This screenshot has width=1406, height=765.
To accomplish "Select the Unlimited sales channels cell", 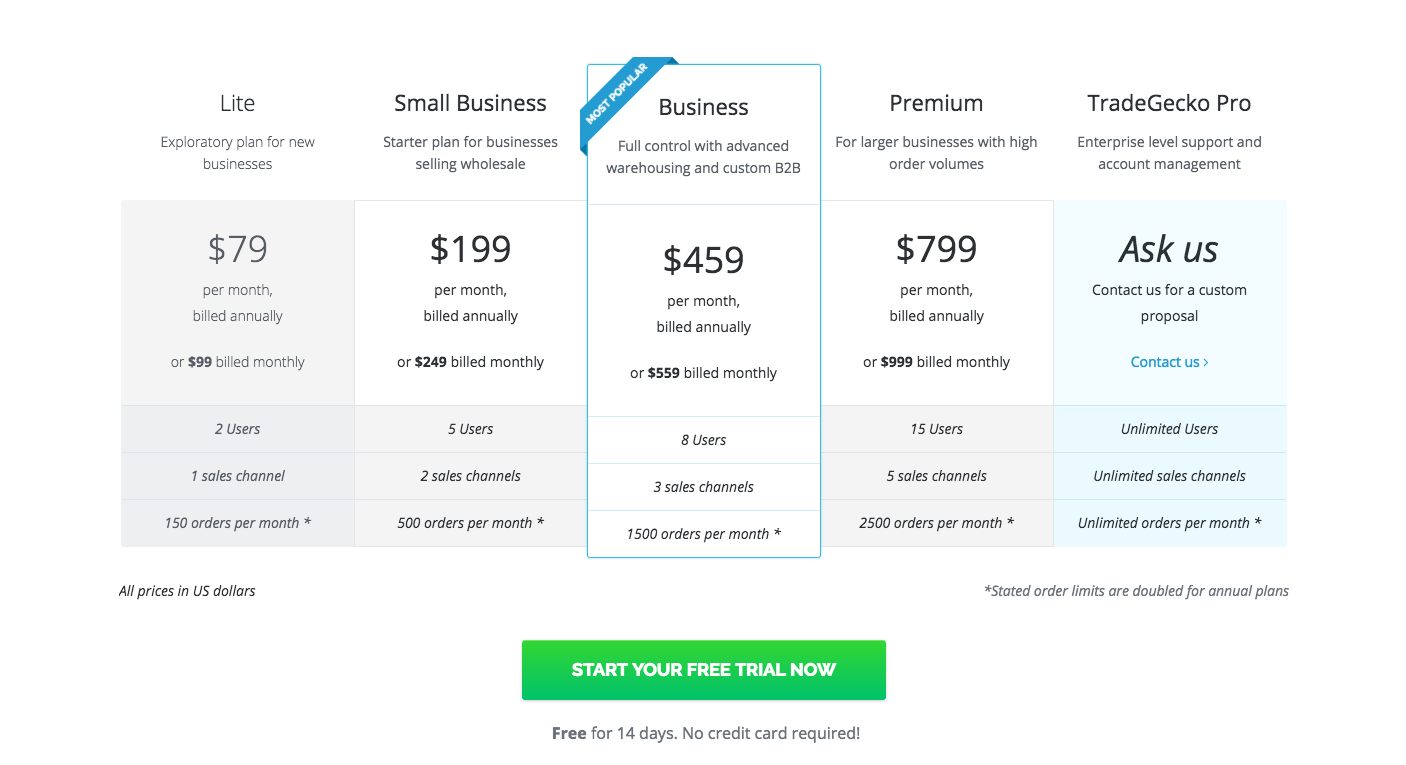I will tap(1169, 475).
